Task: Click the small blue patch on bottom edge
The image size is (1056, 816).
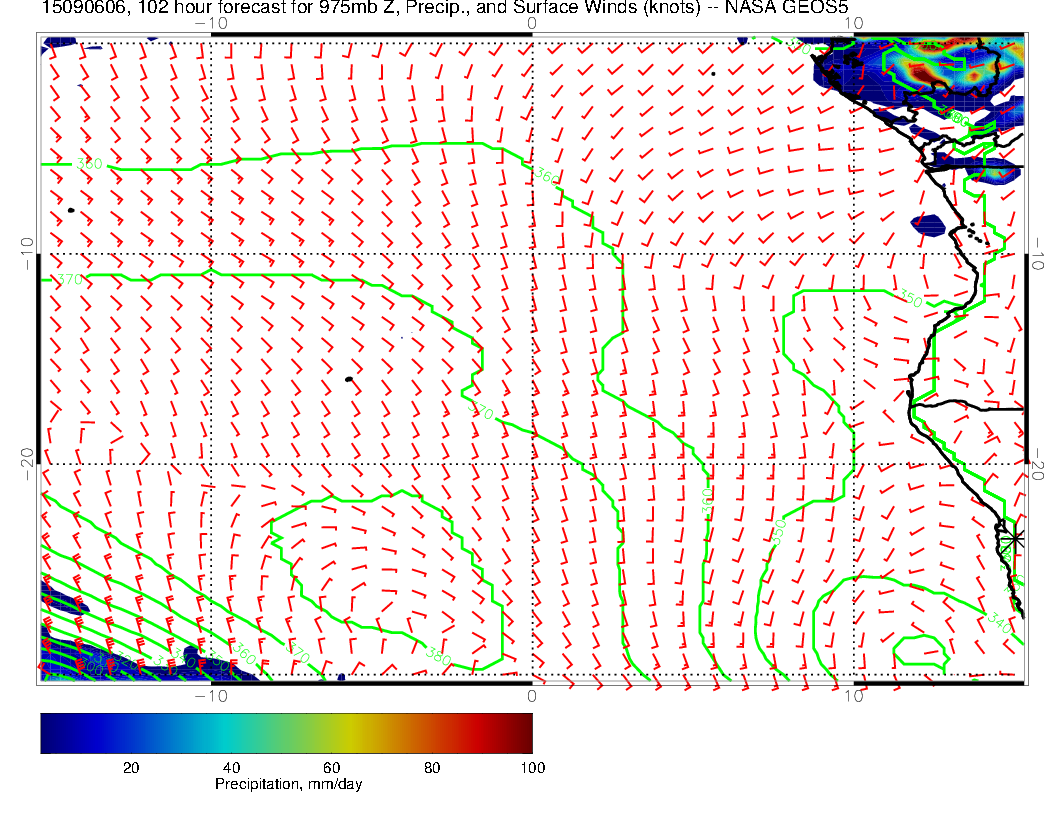Action: click(x=341, y=676)
